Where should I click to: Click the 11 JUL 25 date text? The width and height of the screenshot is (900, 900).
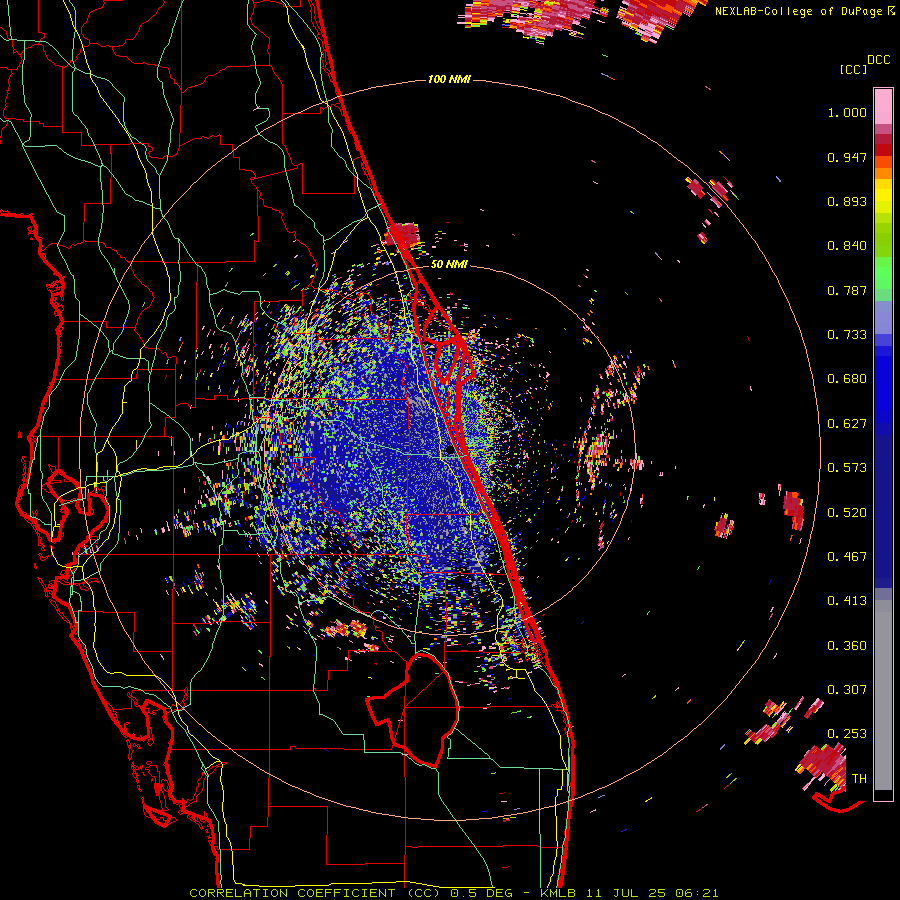click(x=626, y=893)
